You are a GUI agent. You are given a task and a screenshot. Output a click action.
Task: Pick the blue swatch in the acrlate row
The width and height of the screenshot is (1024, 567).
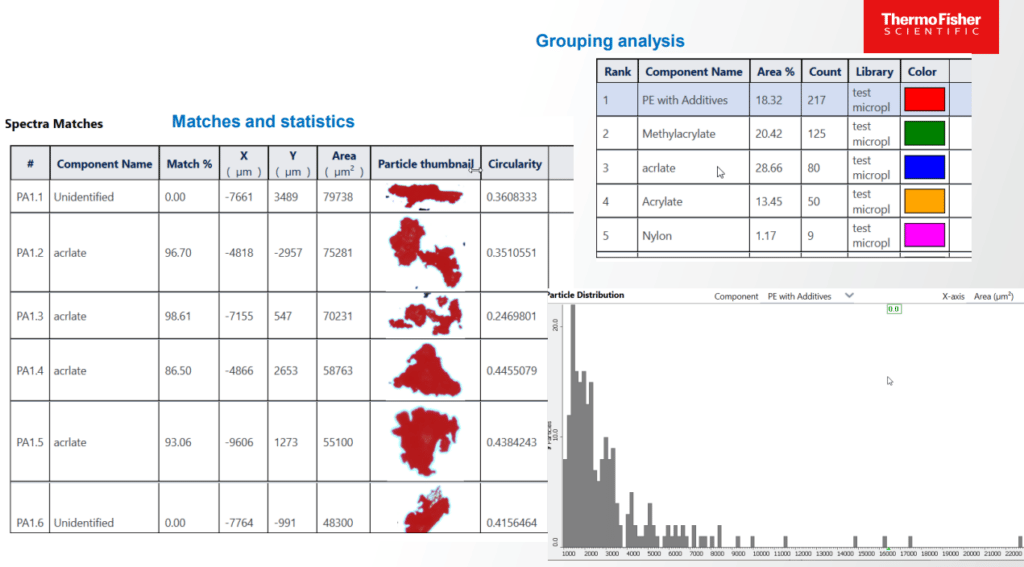pyautogui.click(x=924, y=168)
